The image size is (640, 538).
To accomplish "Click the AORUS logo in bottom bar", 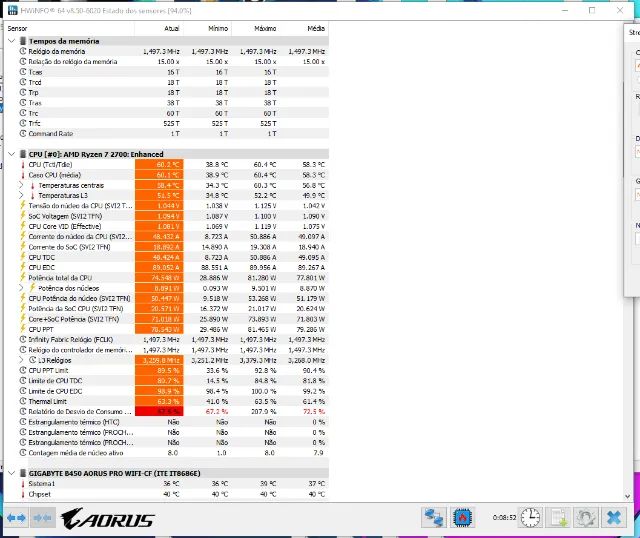I will 108,519.
